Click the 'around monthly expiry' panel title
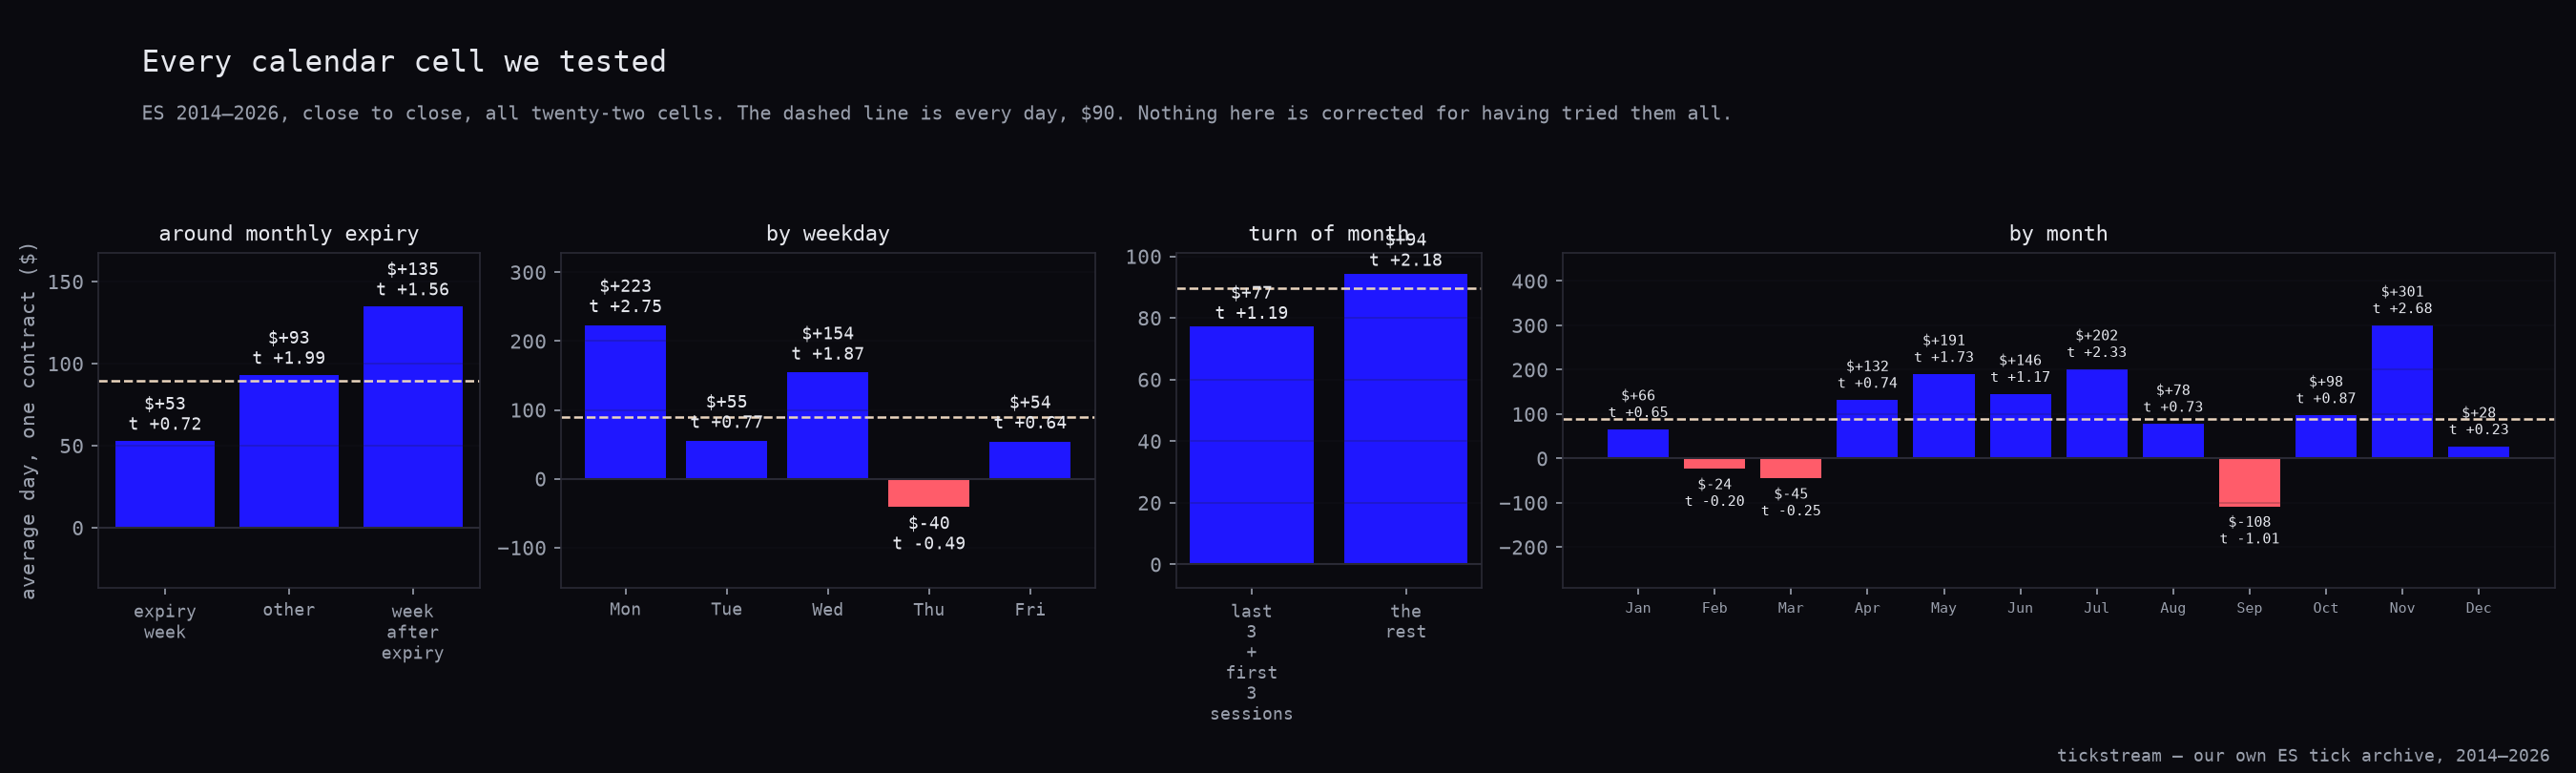Image resolution: width=2576 pixels, height=773 pixels. [289, 233]
